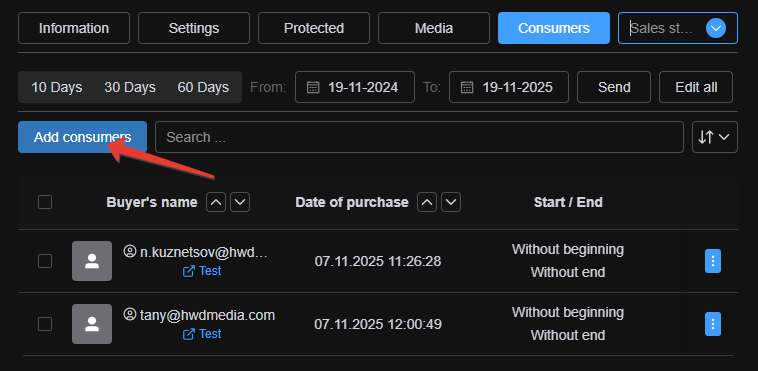Image resolution: width=758 pixels, height=371 pixels.
Task: Open the Information tab
Action: (x=74, y=28)
